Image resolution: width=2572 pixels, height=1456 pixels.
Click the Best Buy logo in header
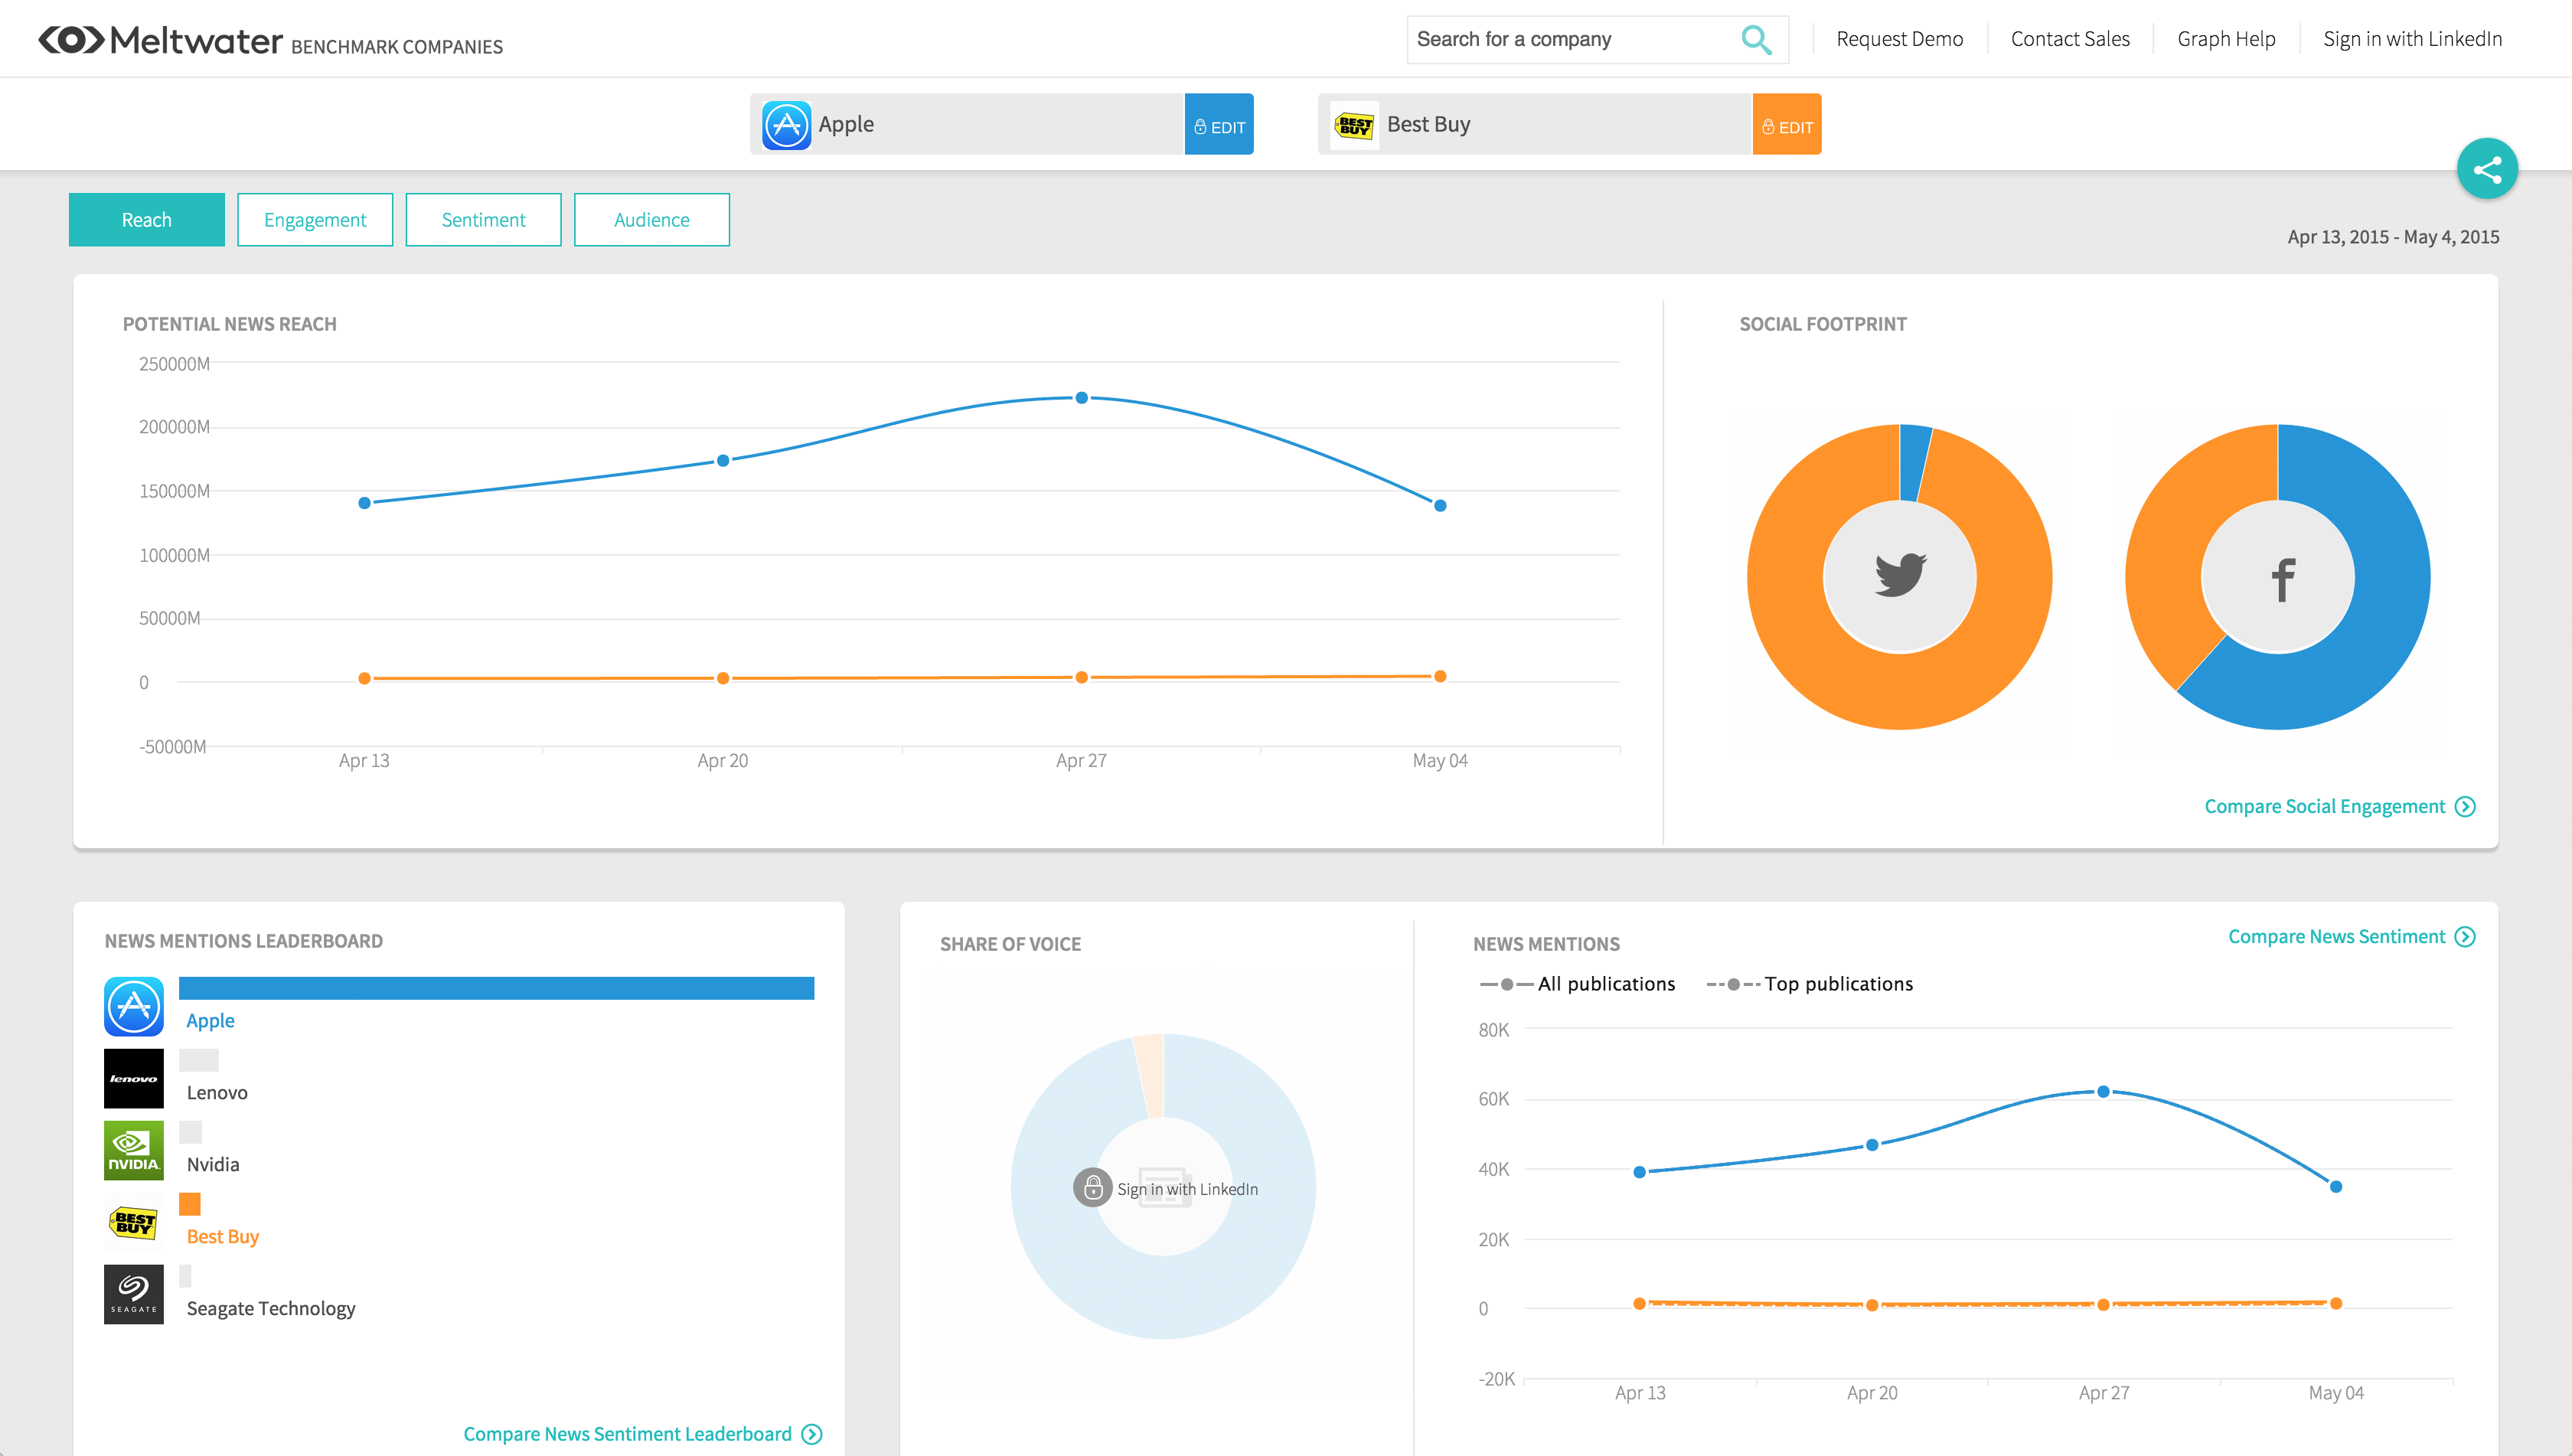pyautogui.click(x=1354, y=125)
